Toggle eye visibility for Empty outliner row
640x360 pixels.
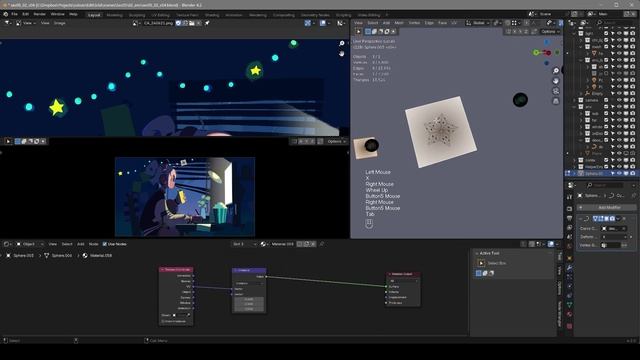pyautogui.click(x=619, y=93)
